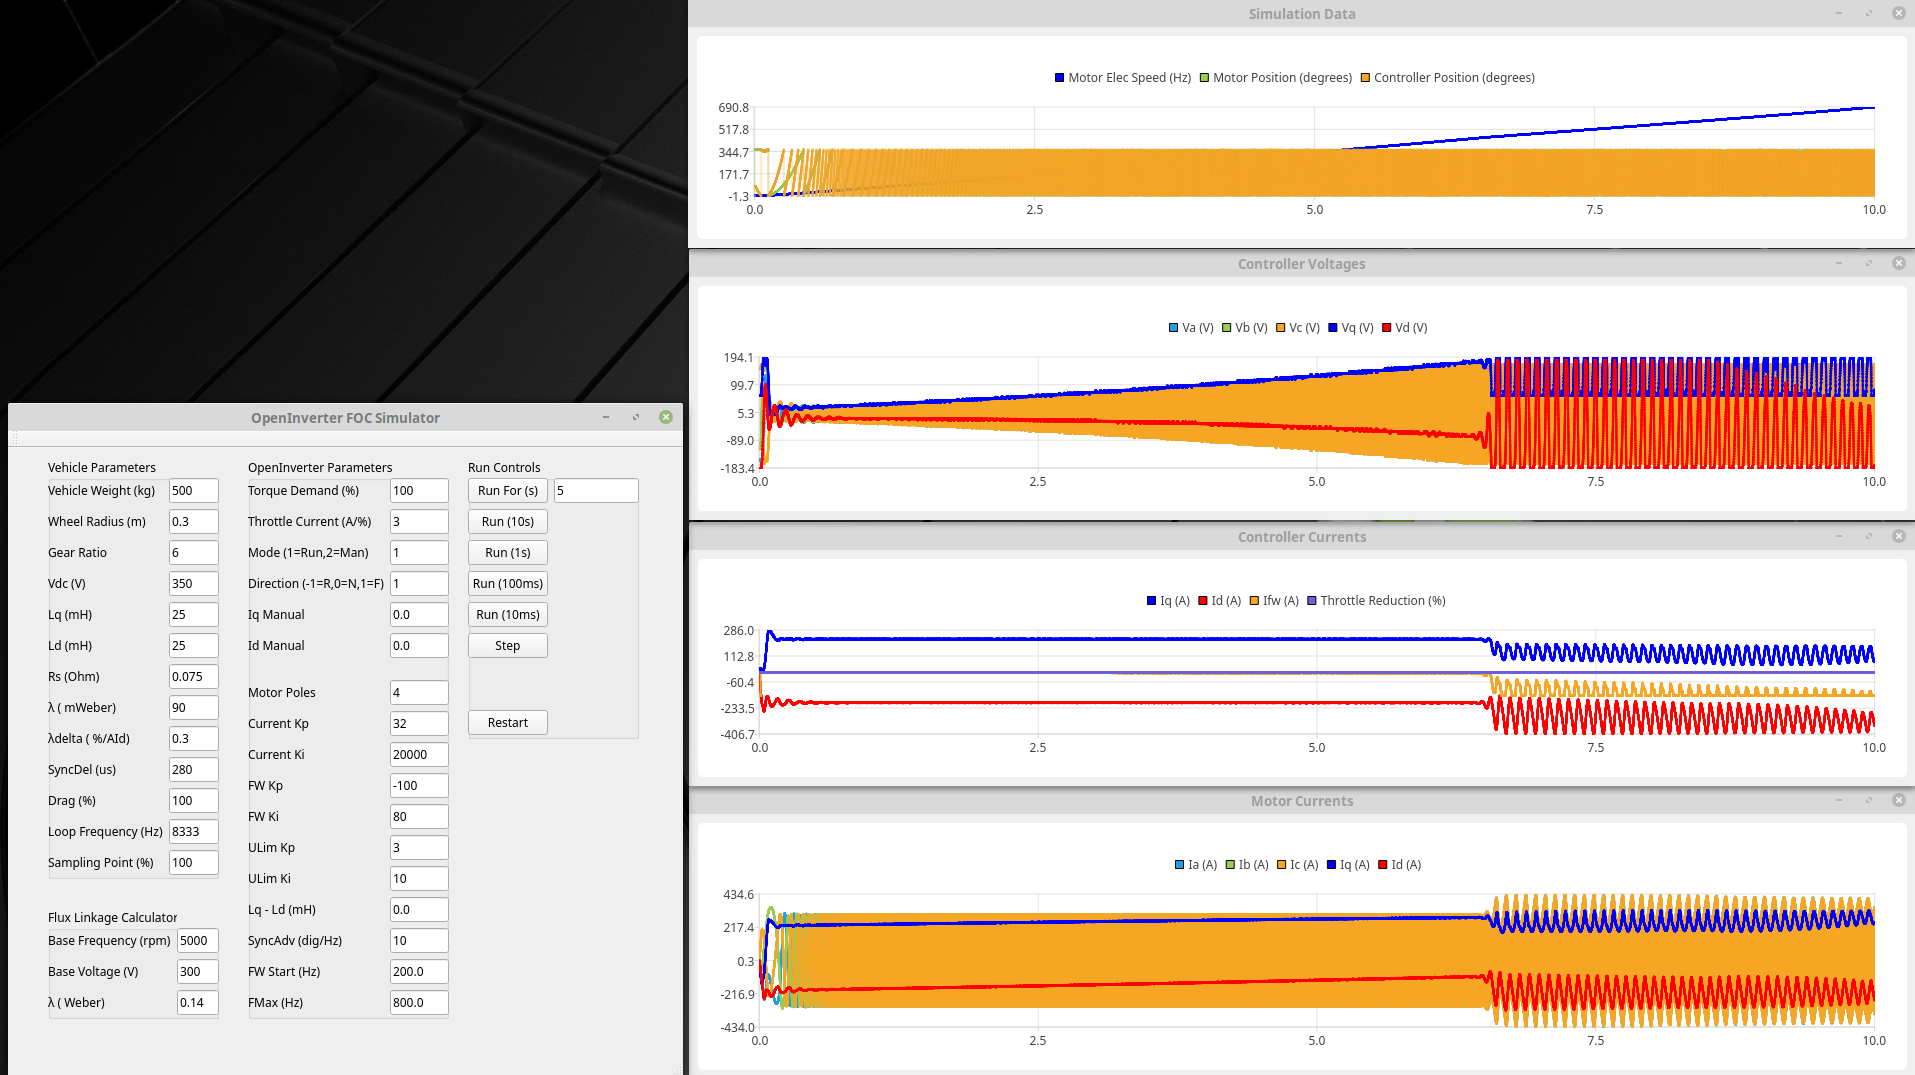Toggle Motor Elec Speed legend swatch

(1059, 78)
